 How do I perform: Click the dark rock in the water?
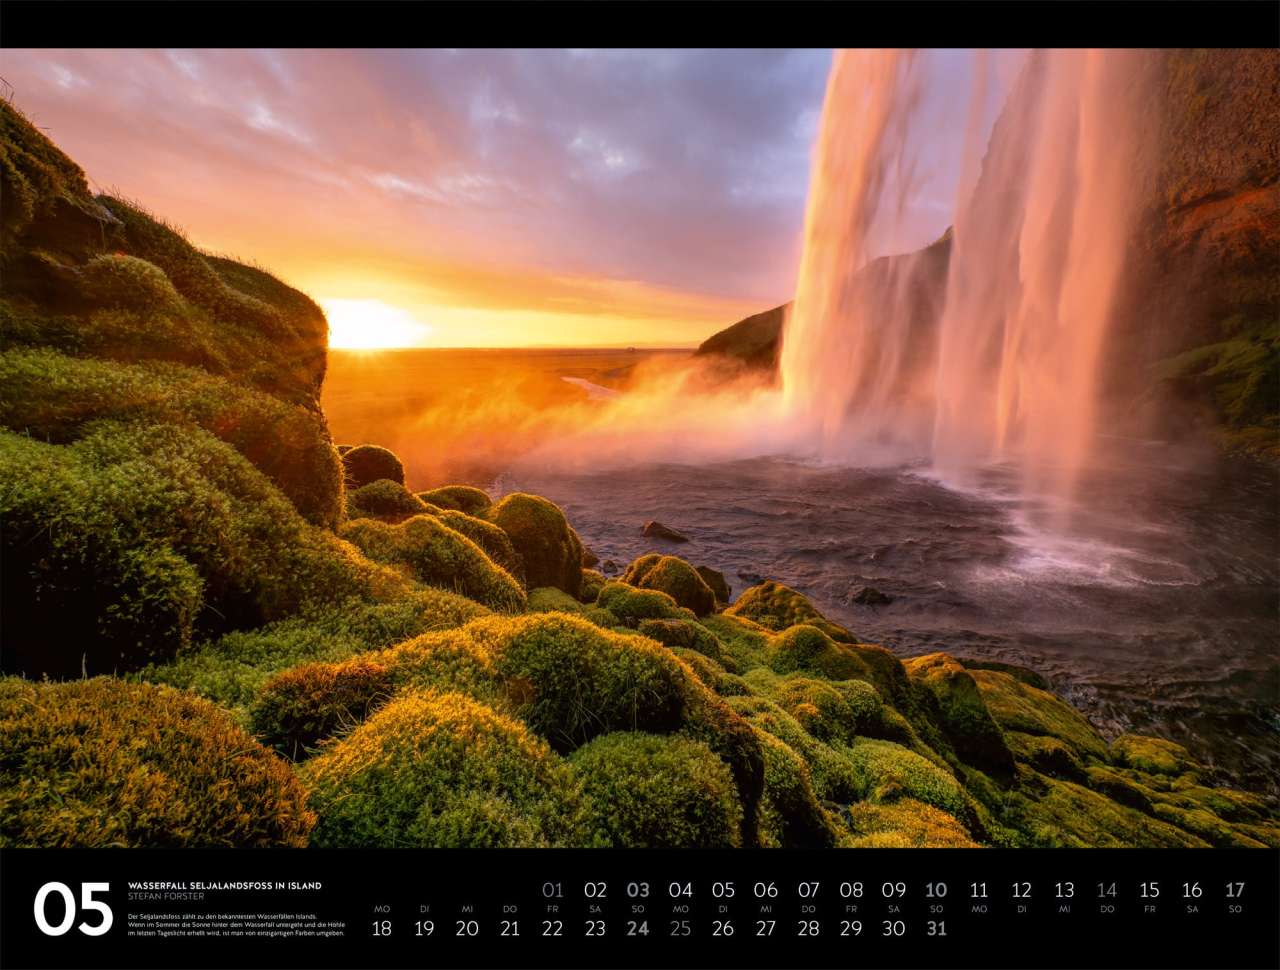tap(664, 532)
